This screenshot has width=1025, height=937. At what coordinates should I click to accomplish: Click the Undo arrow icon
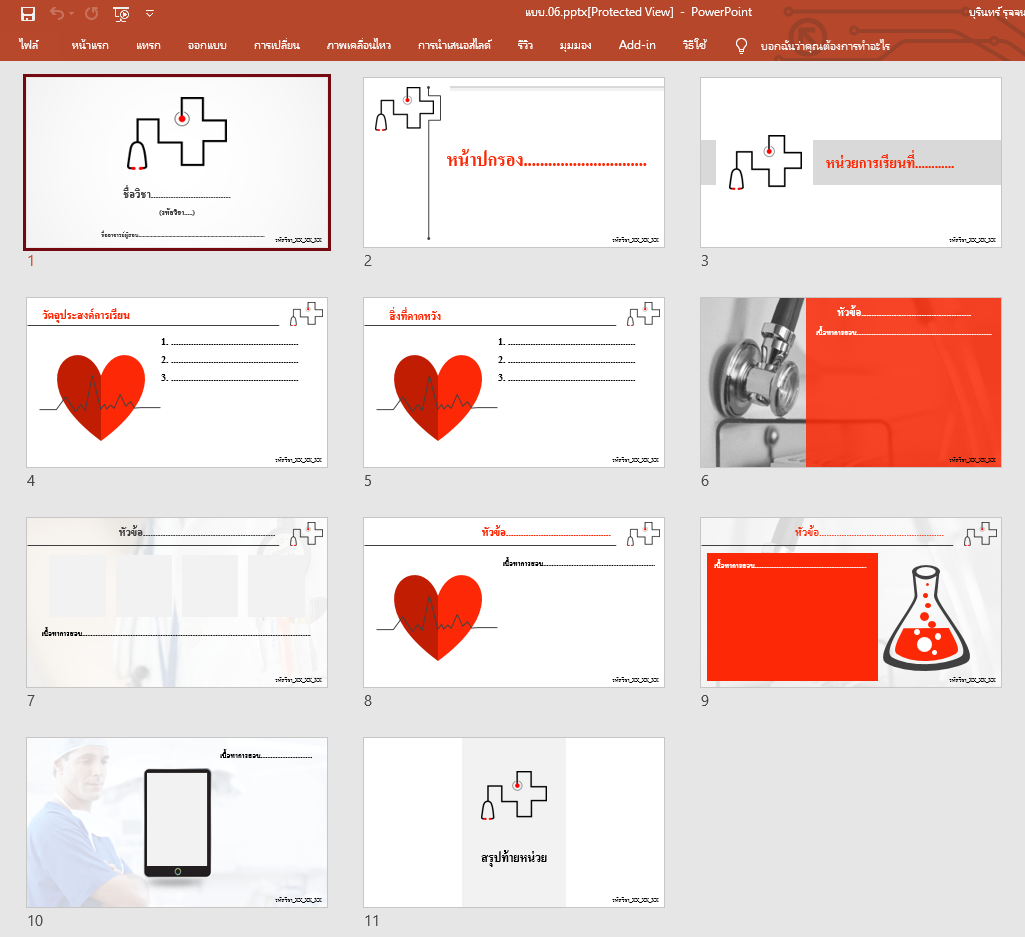56,13
